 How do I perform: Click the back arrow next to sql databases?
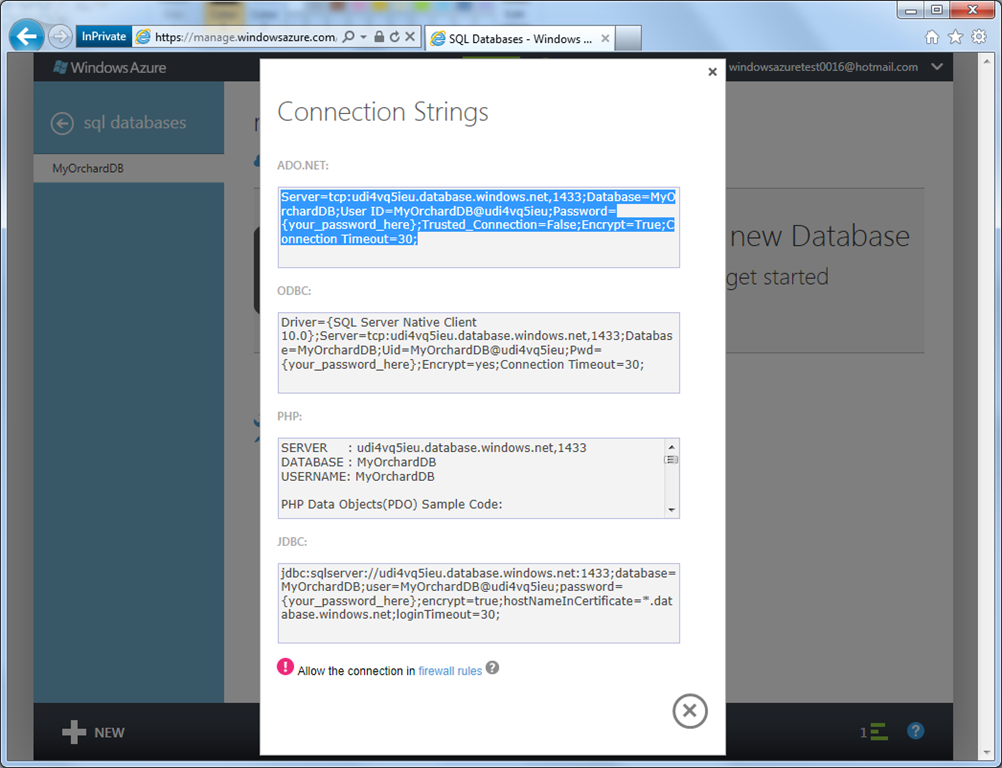coord(62,123)
